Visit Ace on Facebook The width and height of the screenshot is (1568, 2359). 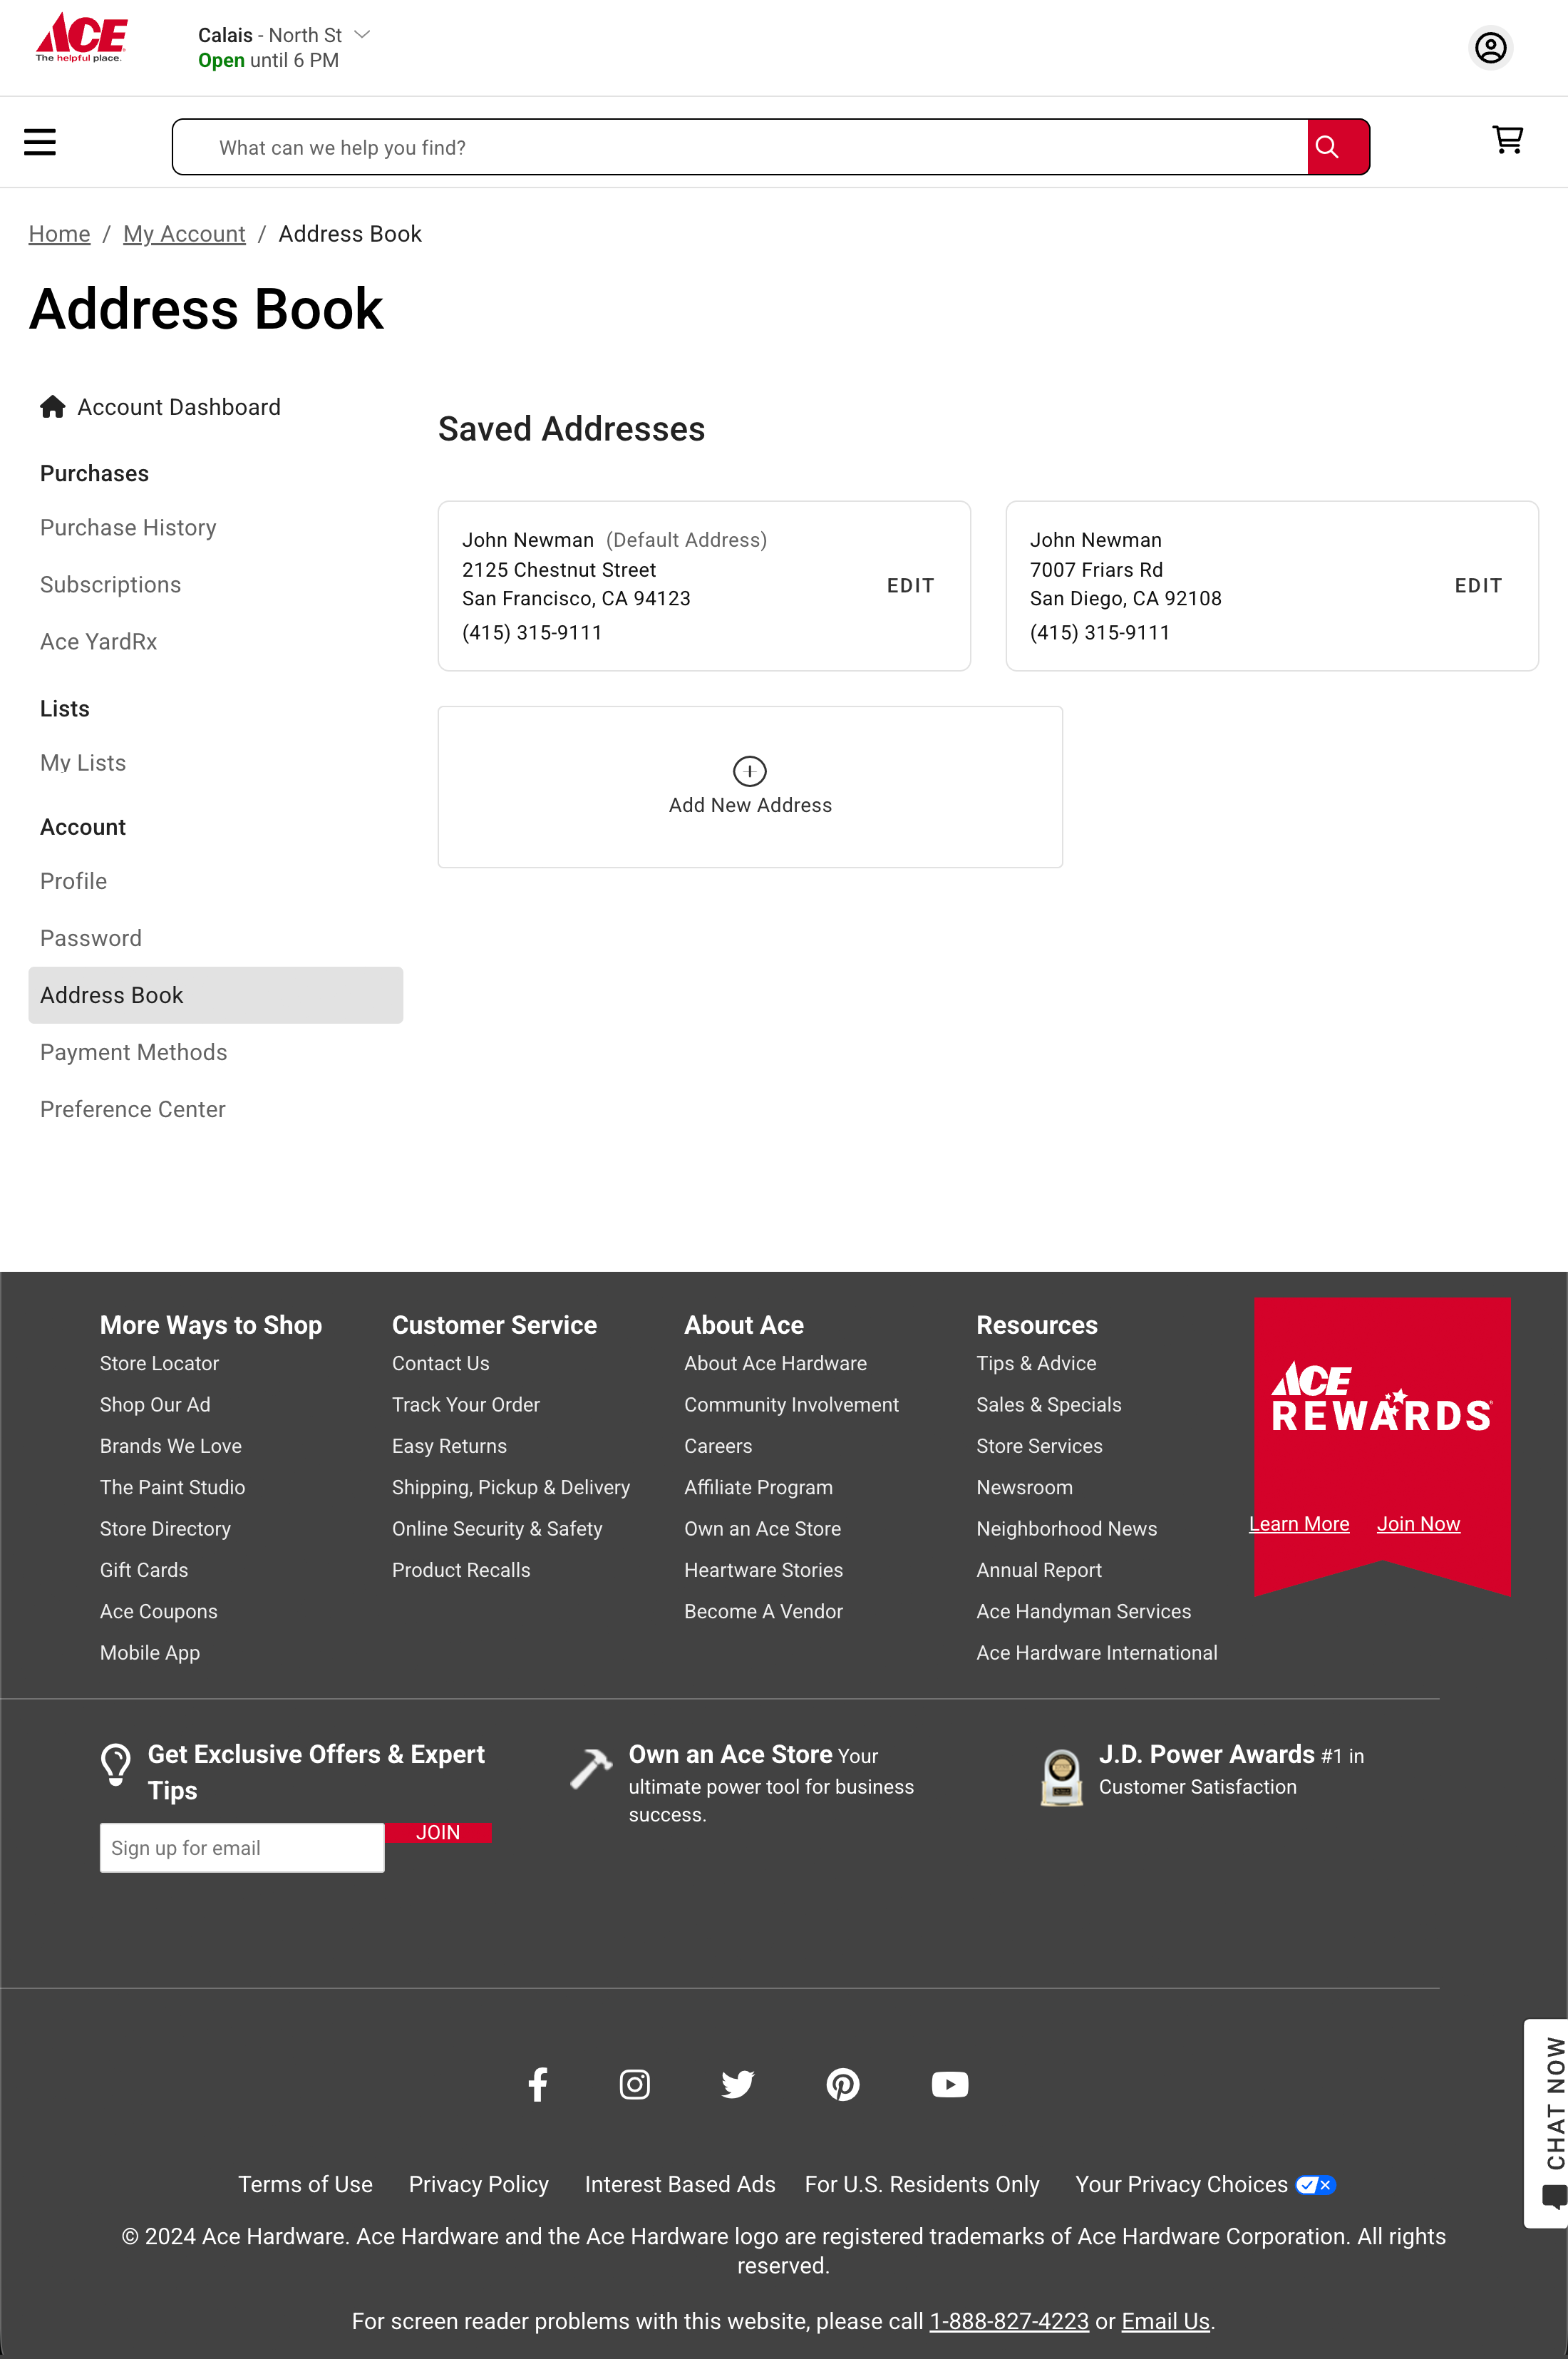tap(538, 2084)
